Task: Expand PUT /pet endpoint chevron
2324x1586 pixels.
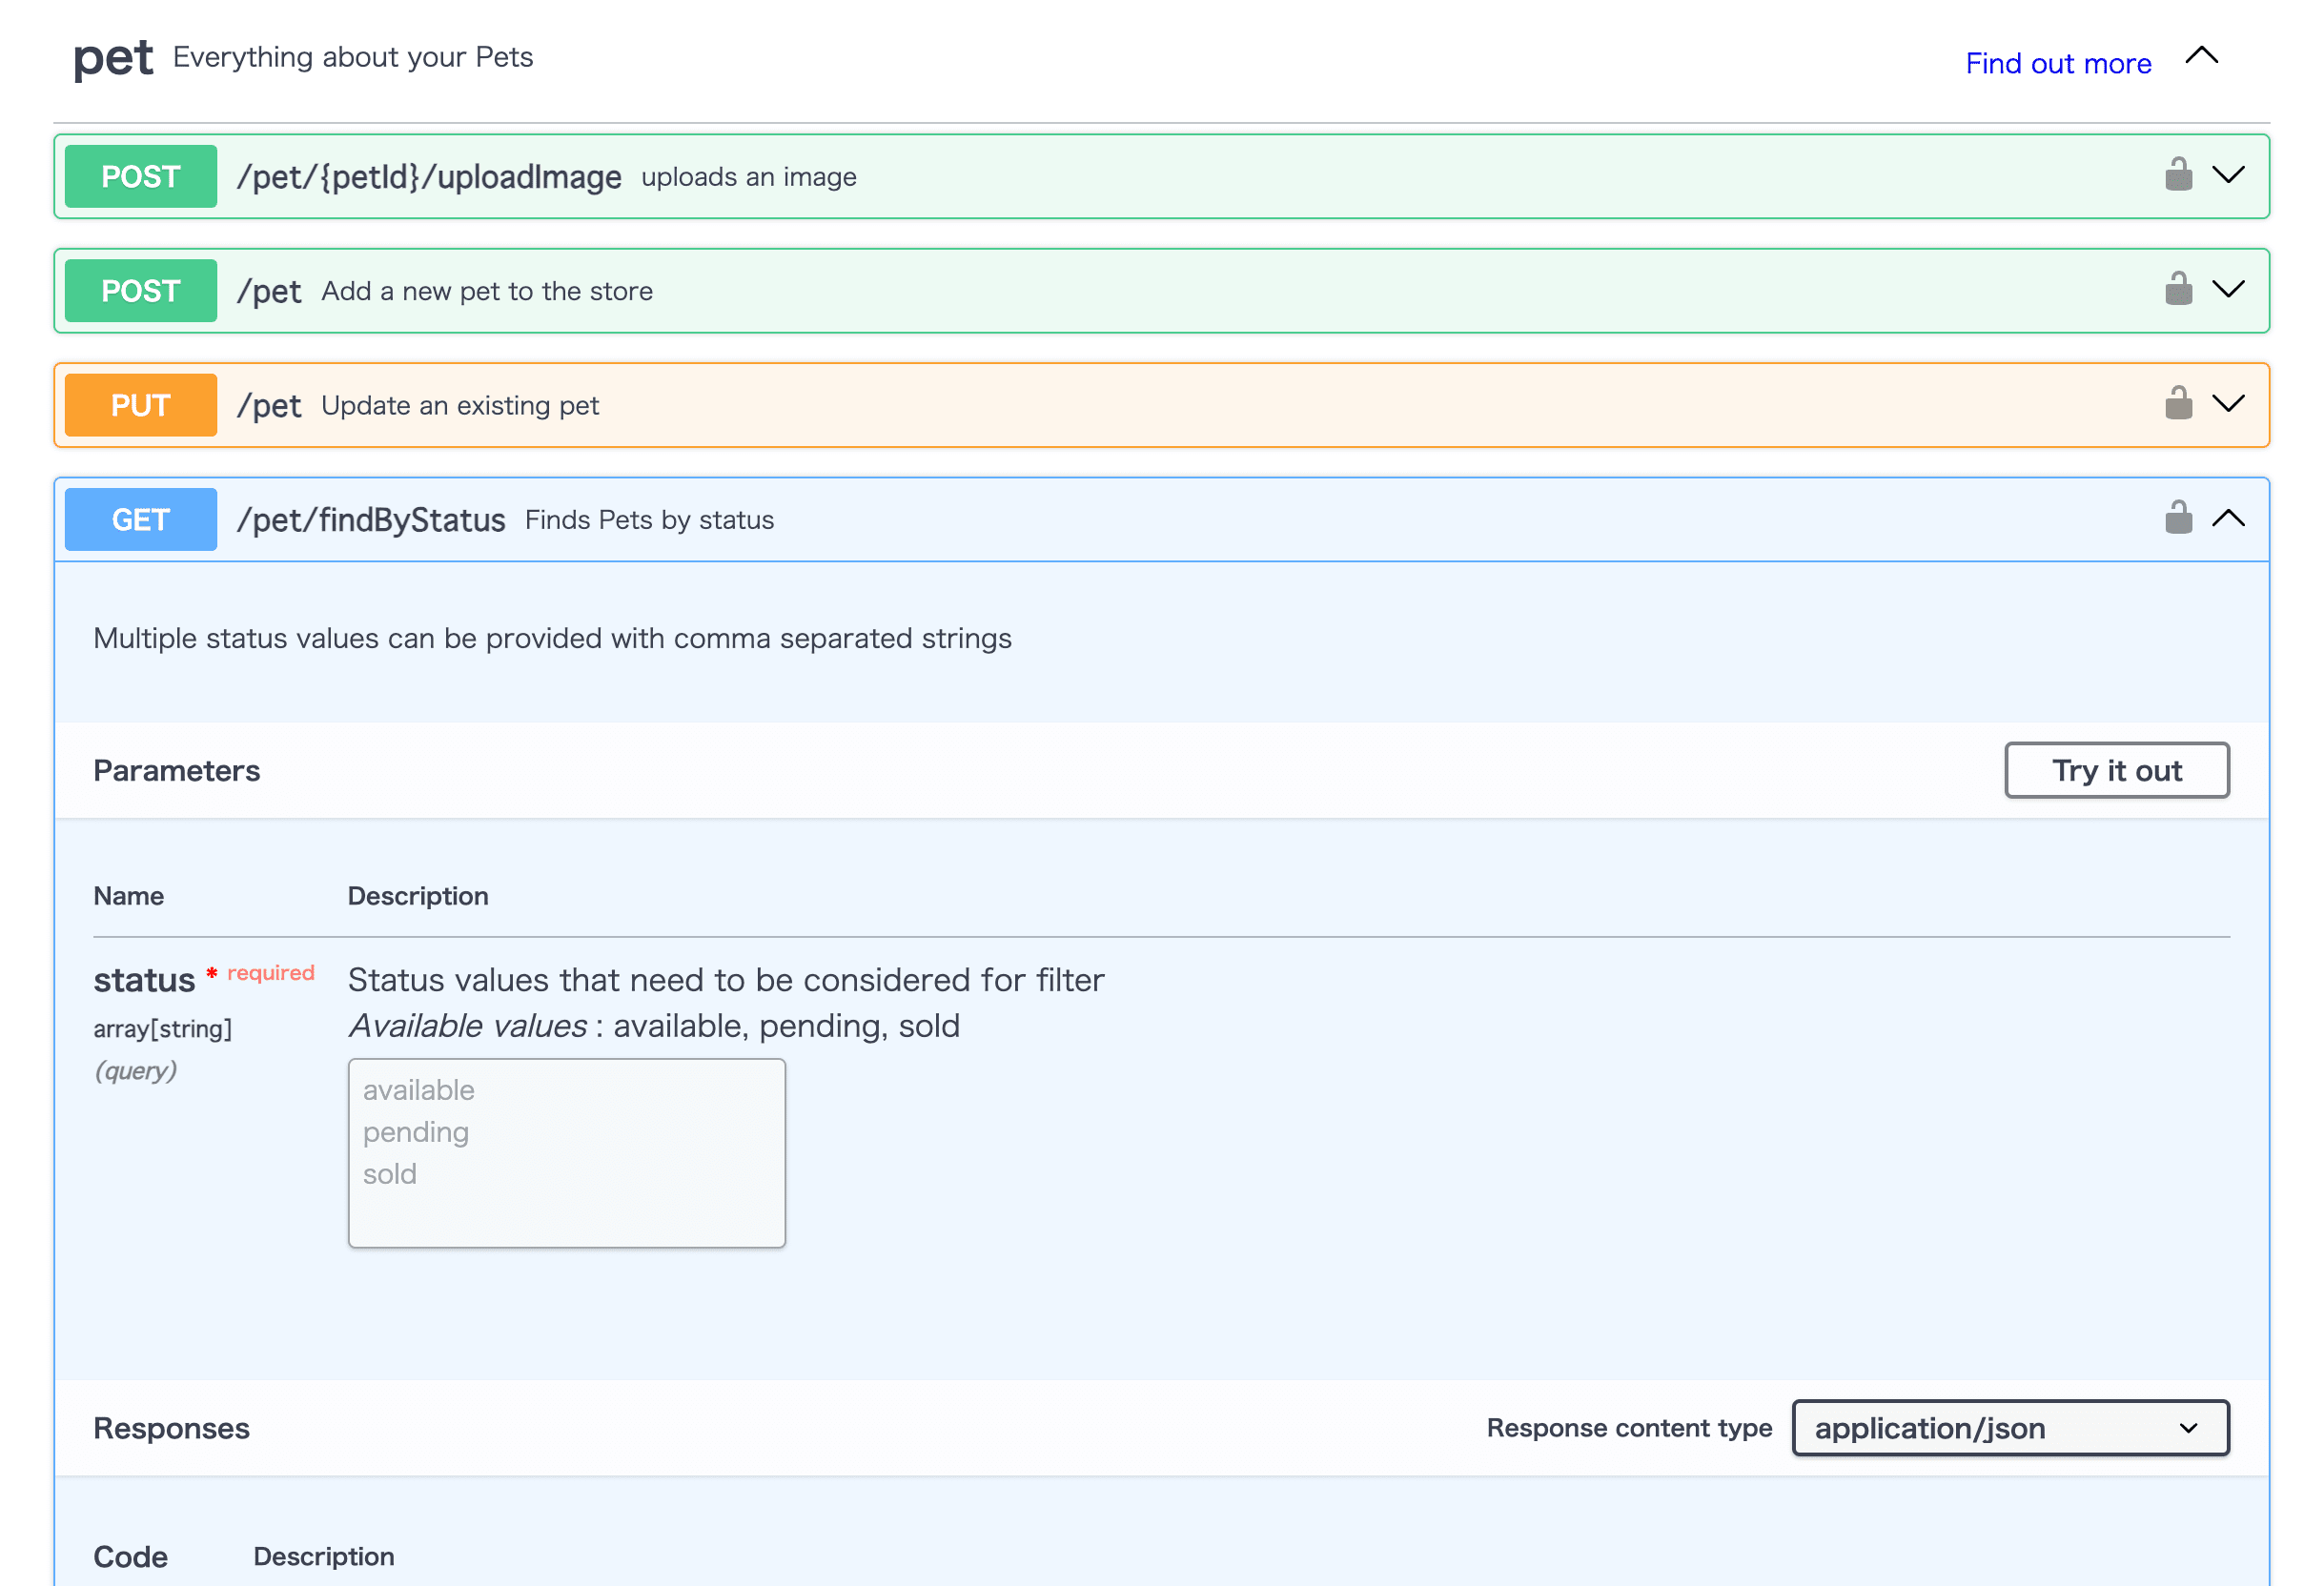Action: pyautogui.click(x=2228, y=404)
